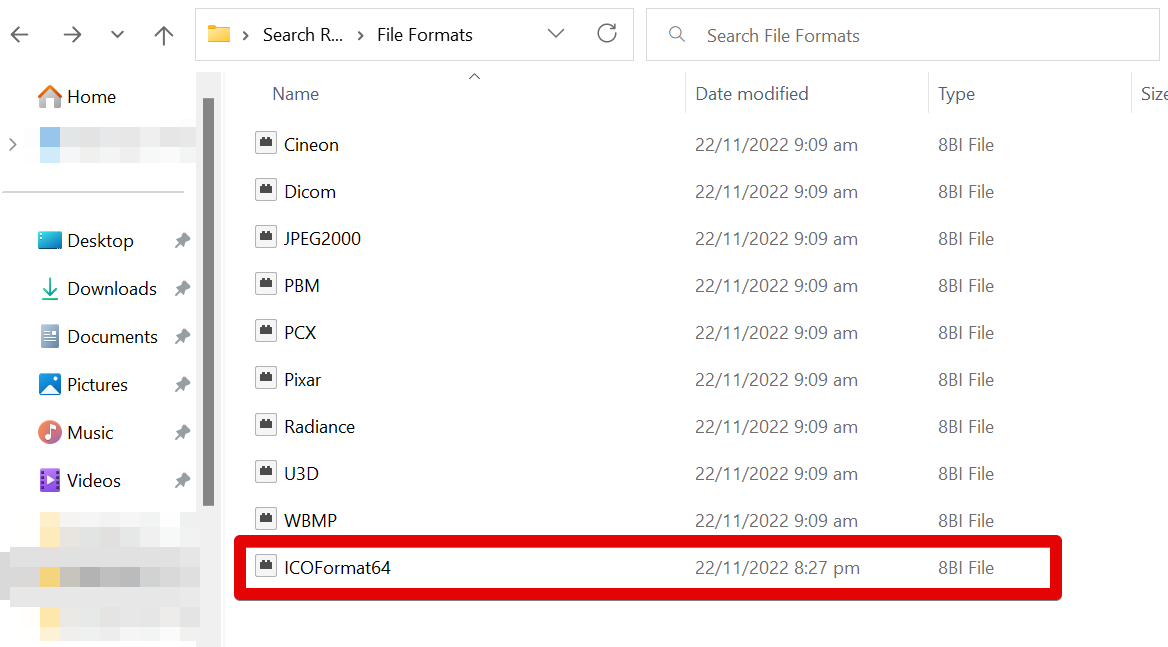Sort by Date modified column

tap(752, 94)
